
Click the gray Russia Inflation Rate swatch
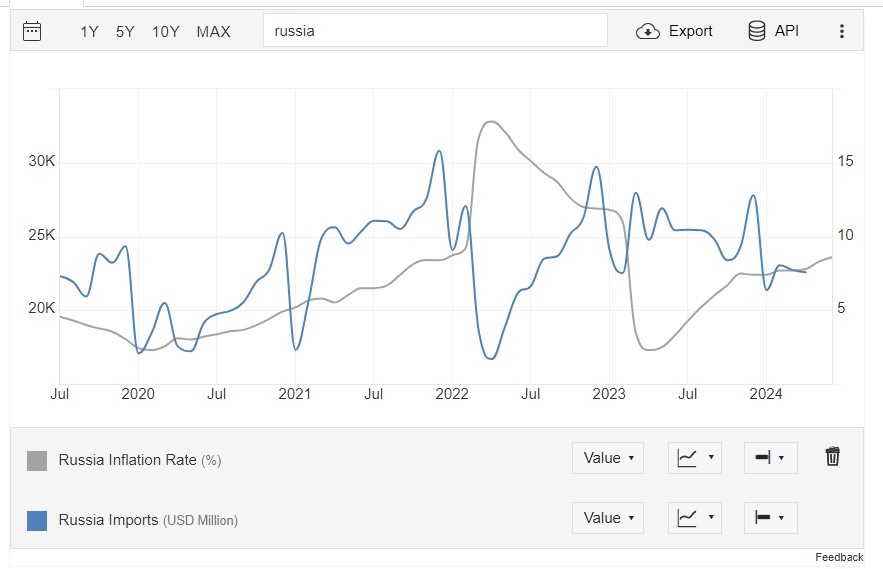click(x=37, y=461)
